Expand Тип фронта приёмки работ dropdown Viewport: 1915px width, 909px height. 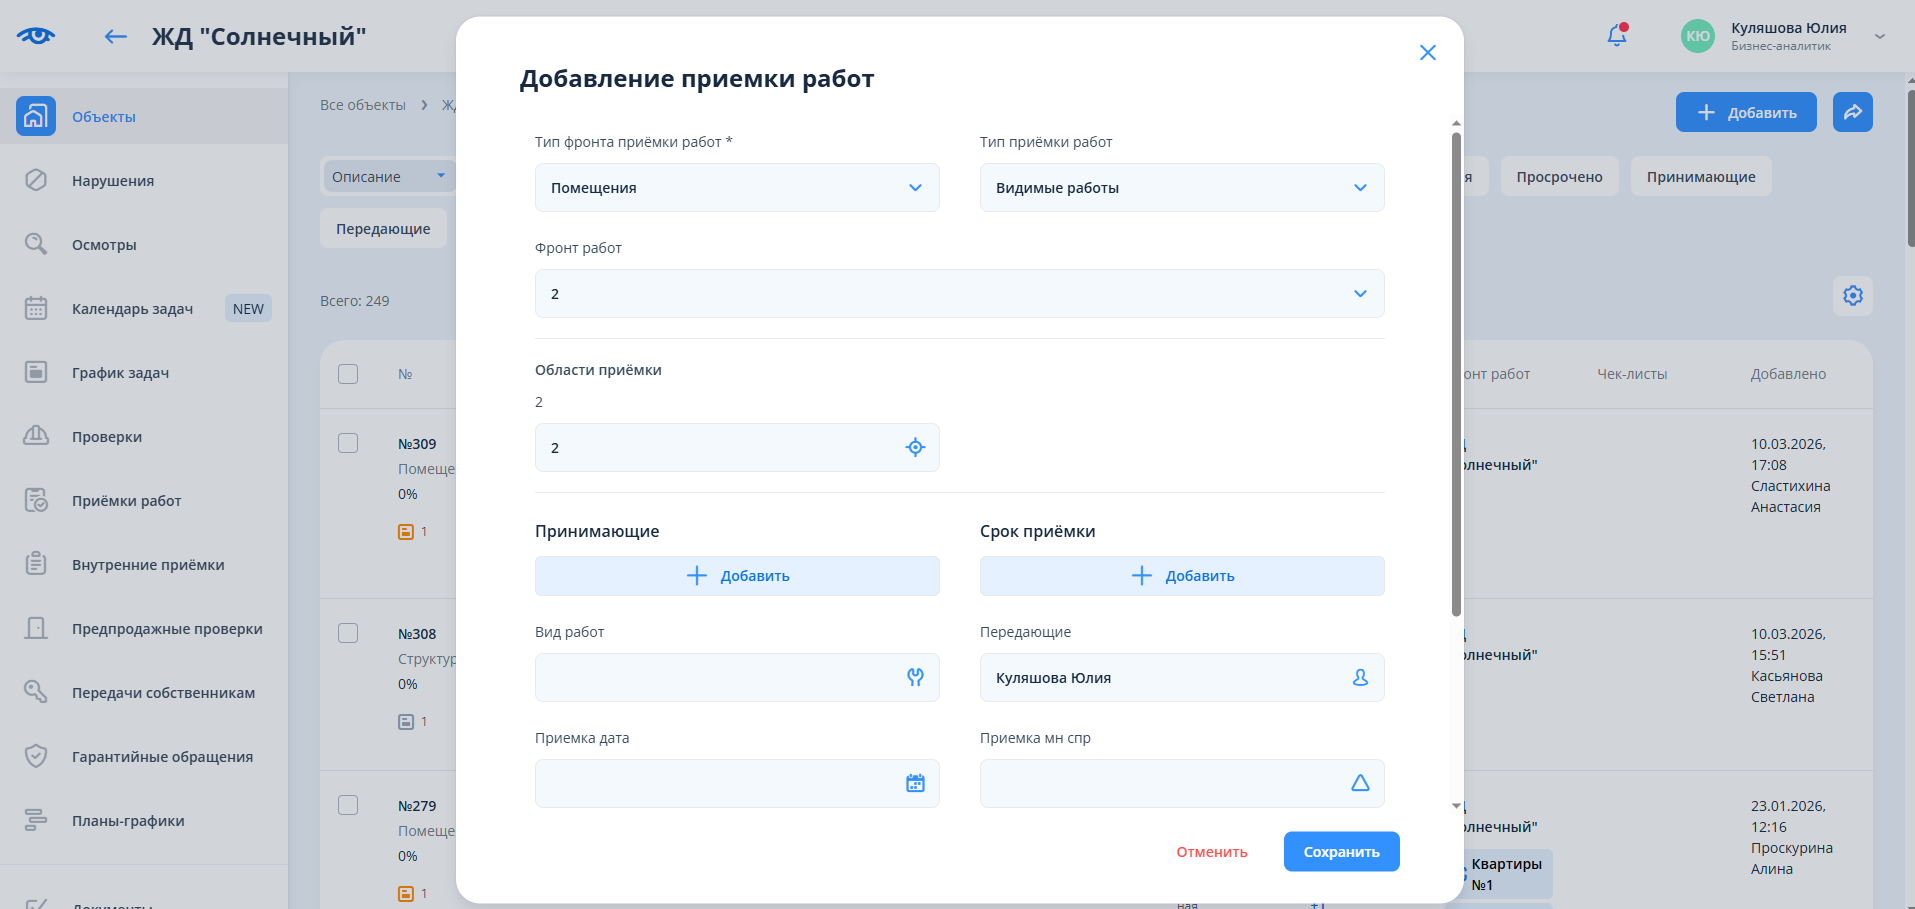[737, 188]
